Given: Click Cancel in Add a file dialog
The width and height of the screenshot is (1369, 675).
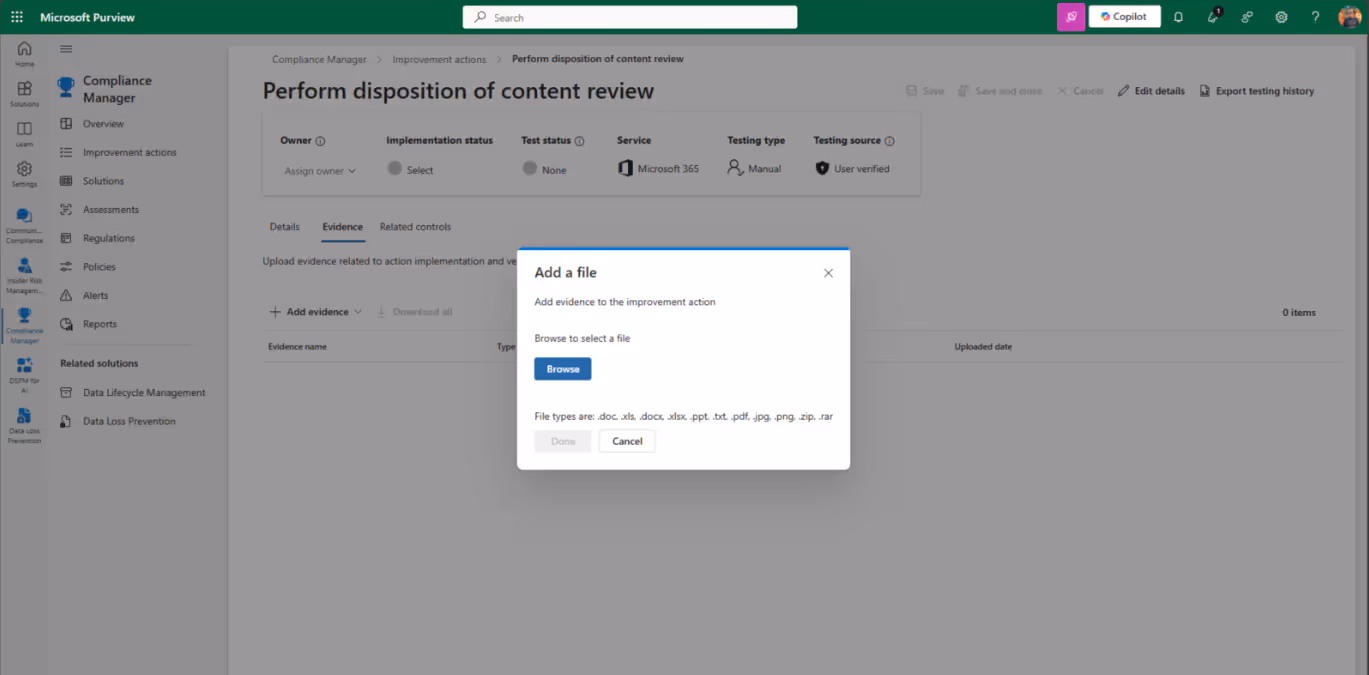Looking at the screenshot, I should click(627, 441).
